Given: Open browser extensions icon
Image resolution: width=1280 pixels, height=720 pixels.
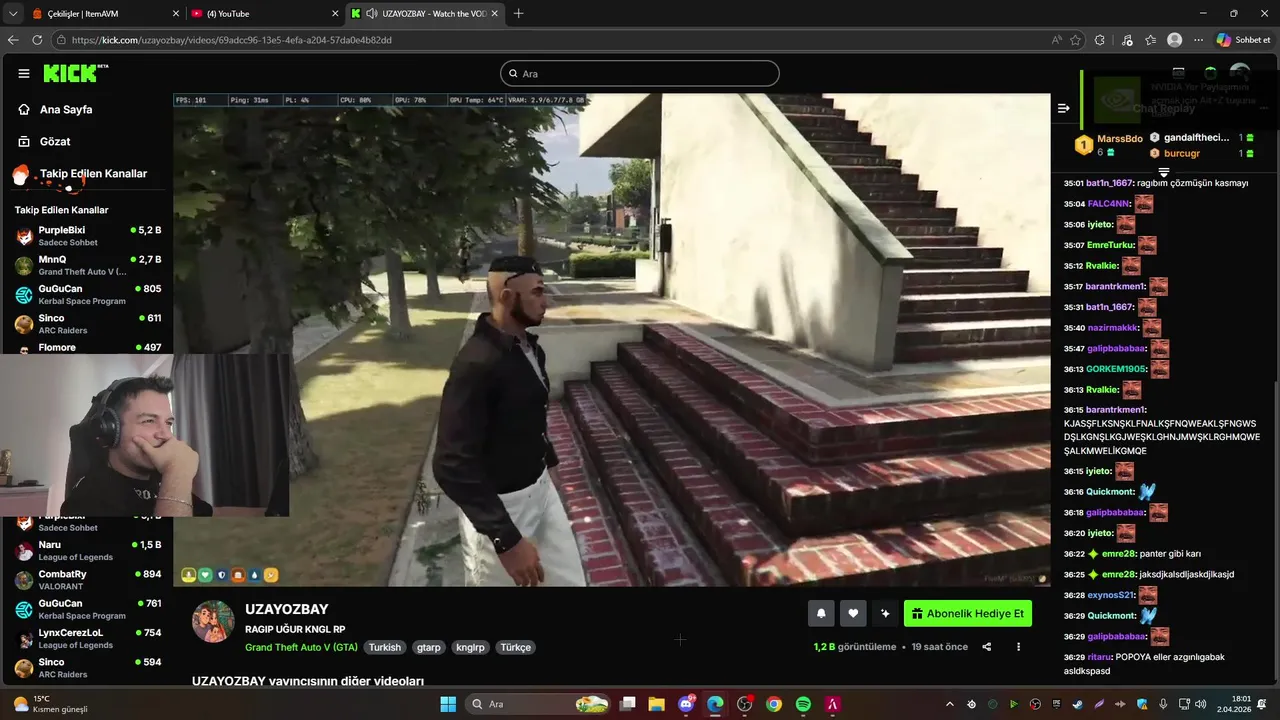Looking at the screenshot, I should point(1100,40).
